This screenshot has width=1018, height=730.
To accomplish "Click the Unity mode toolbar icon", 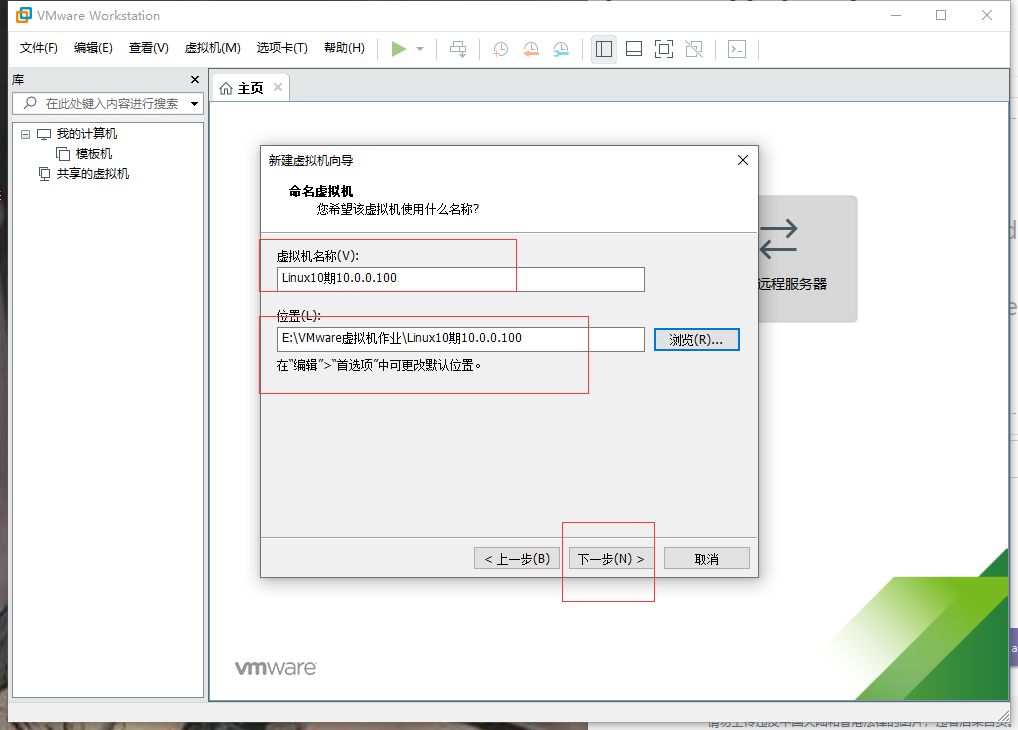I will [x=694, y=49].
